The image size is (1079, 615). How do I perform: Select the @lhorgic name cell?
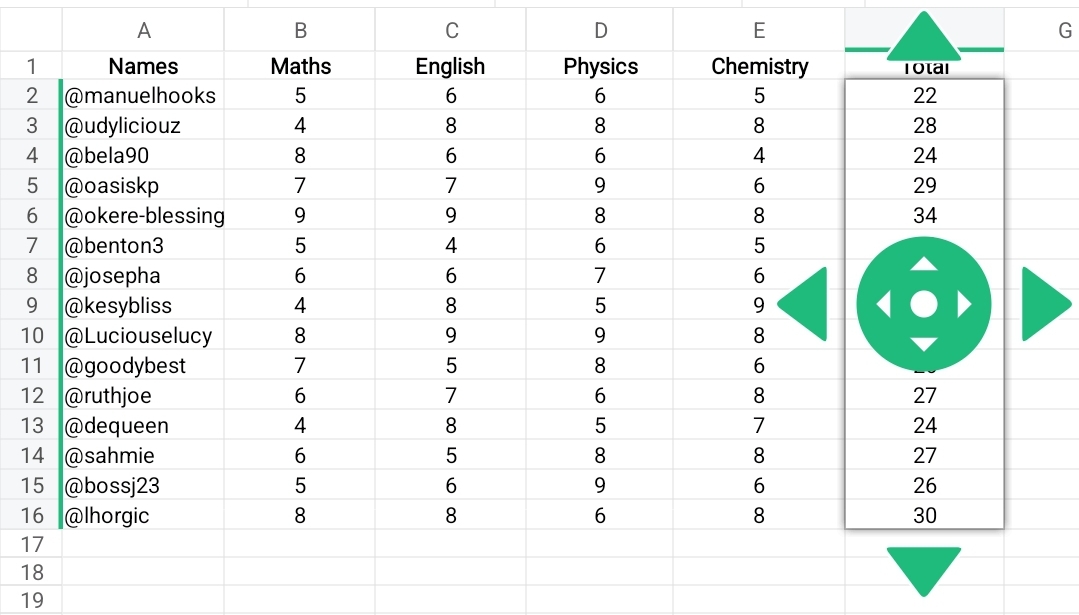point(144,516)
